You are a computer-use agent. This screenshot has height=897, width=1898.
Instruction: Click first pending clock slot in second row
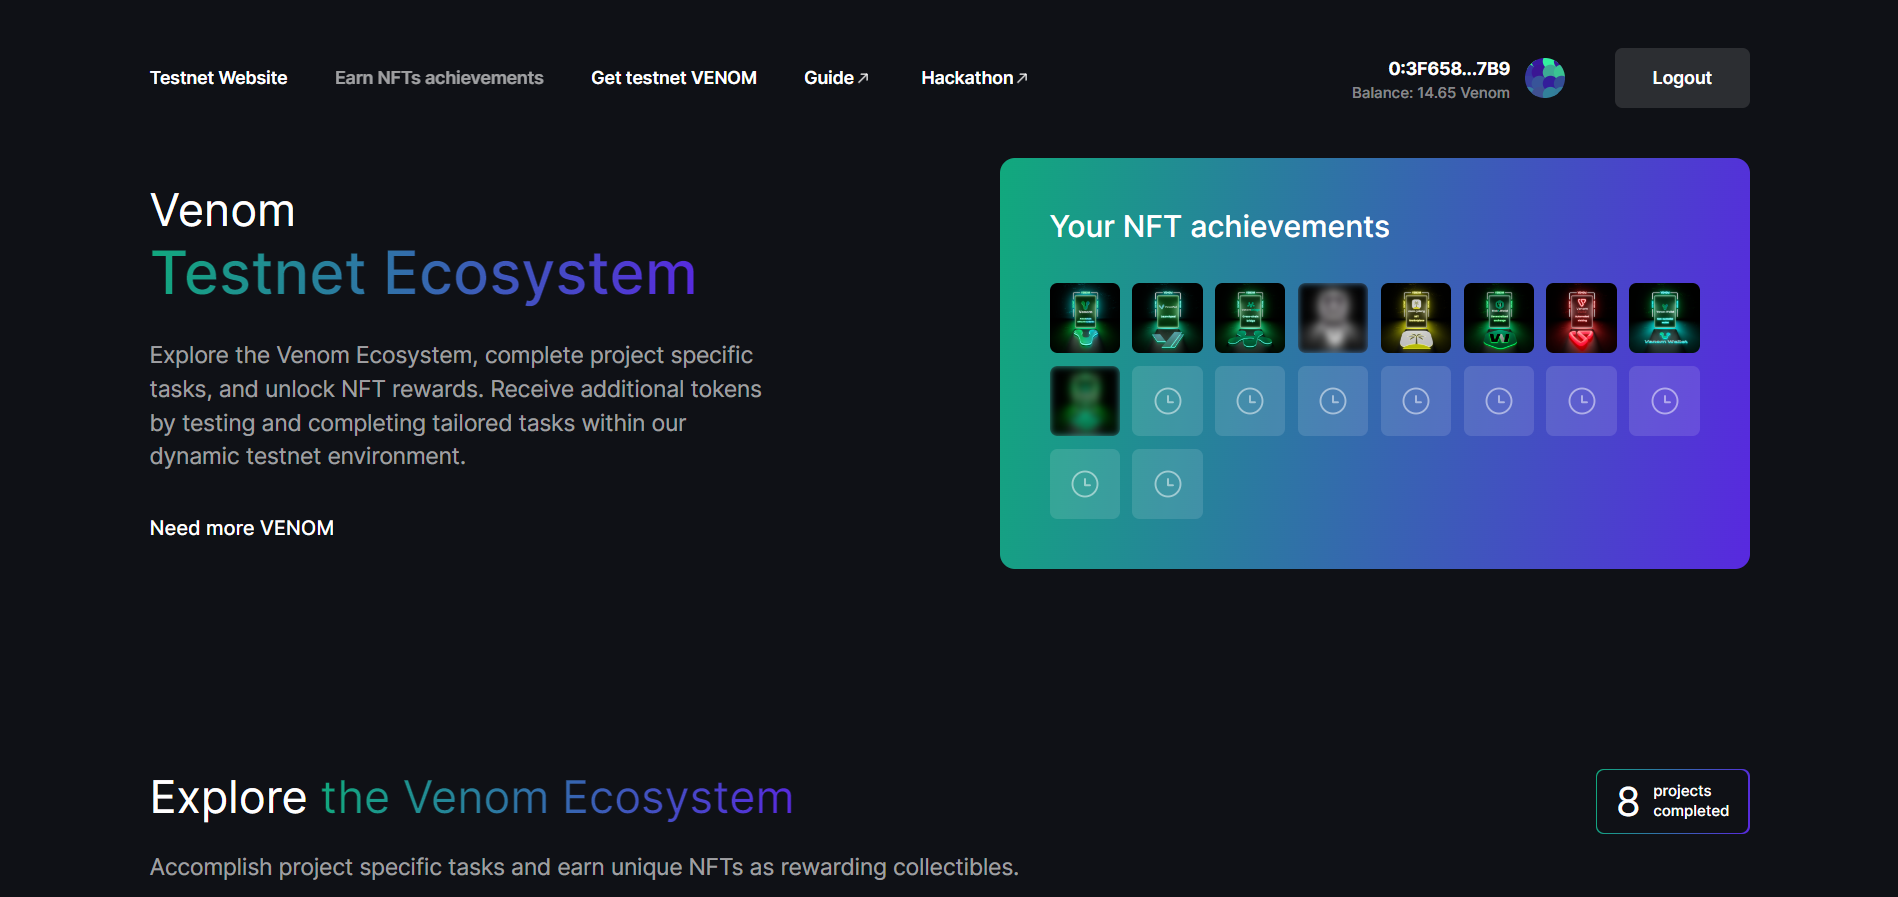coord(1167,401)
